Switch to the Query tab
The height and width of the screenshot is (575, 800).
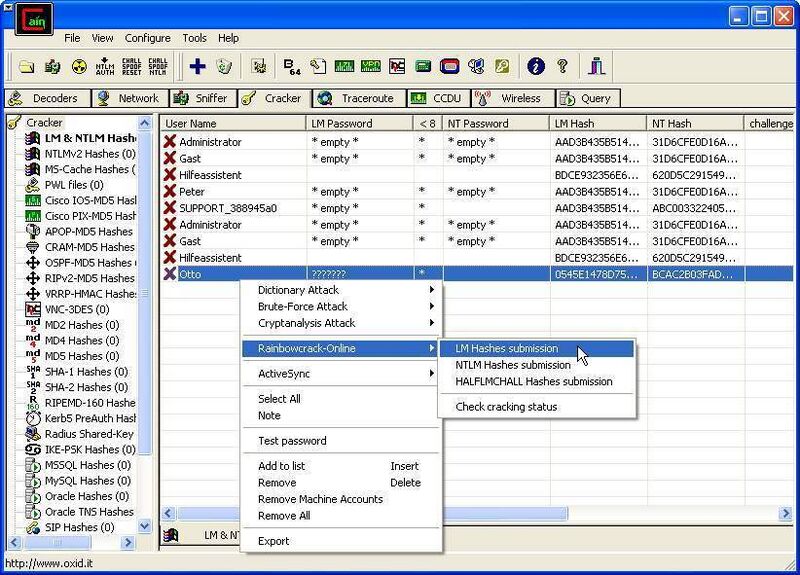588,98
